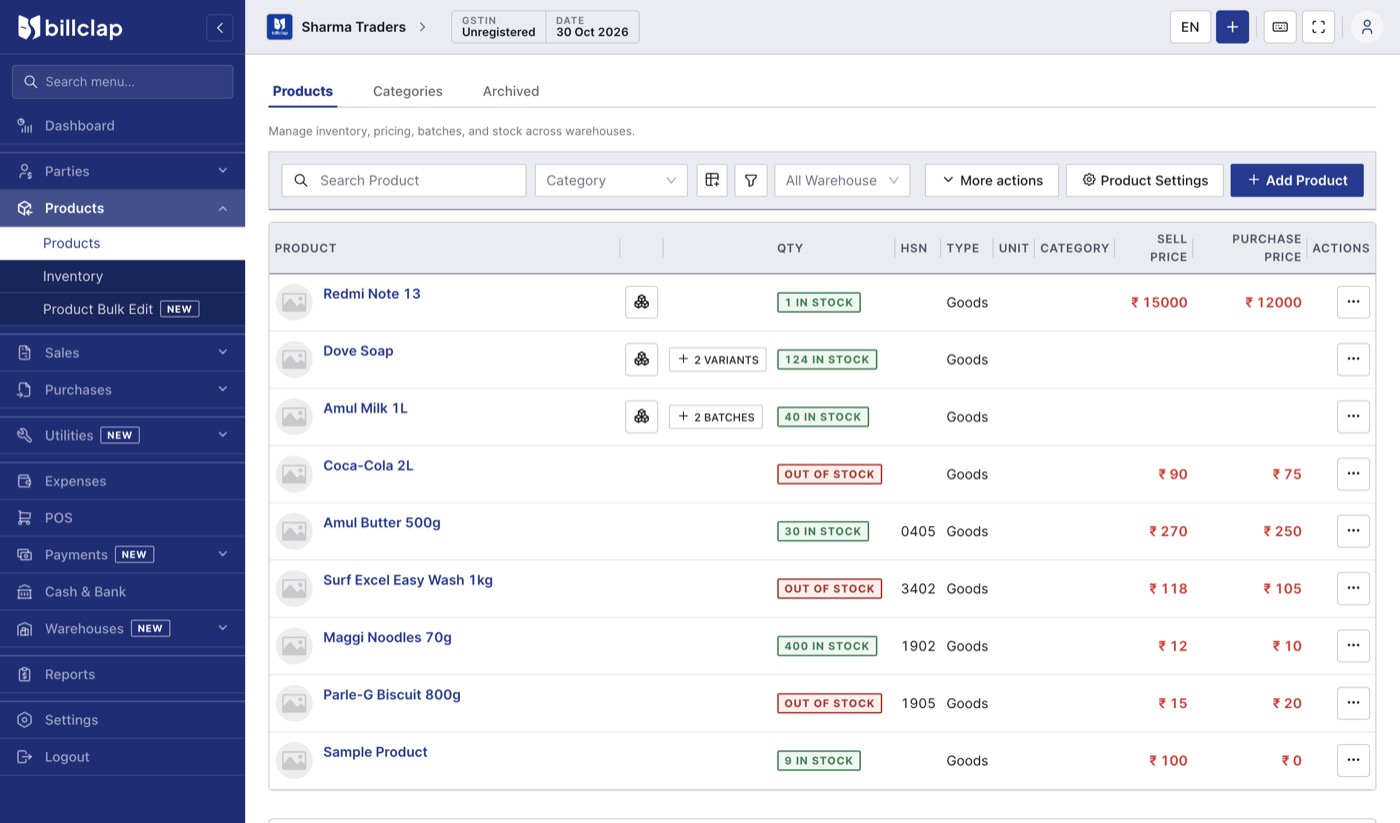This screenshot has height=823, width=1400.
Task: Open actions menu for Amul Milk 1L
Action: [1353, 416]
